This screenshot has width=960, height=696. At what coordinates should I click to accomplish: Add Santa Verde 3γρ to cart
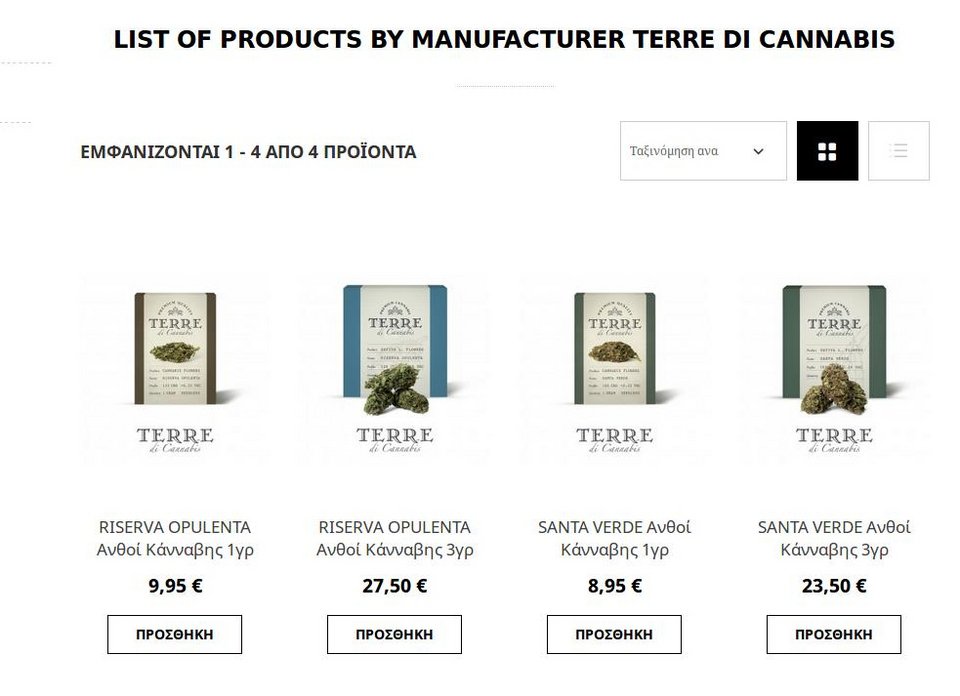(834, 634)
